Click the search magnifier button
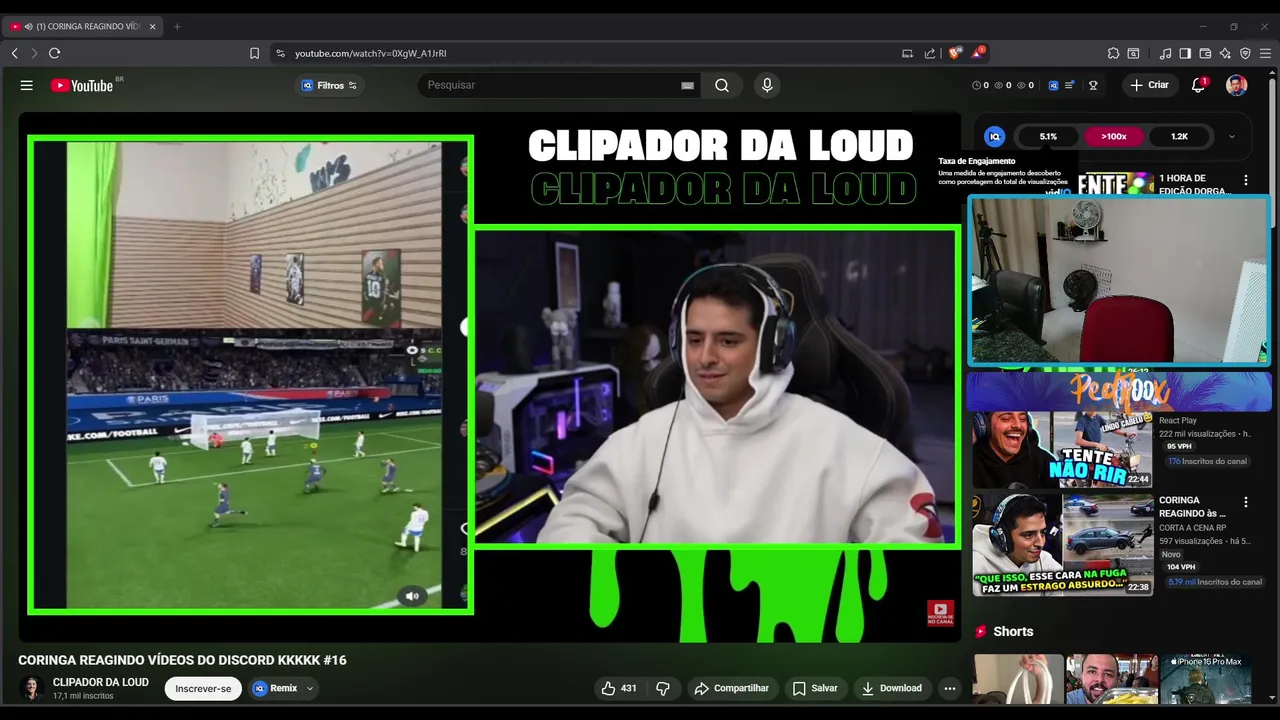Viewport: 1280px width, 720px height. point(722,85)
